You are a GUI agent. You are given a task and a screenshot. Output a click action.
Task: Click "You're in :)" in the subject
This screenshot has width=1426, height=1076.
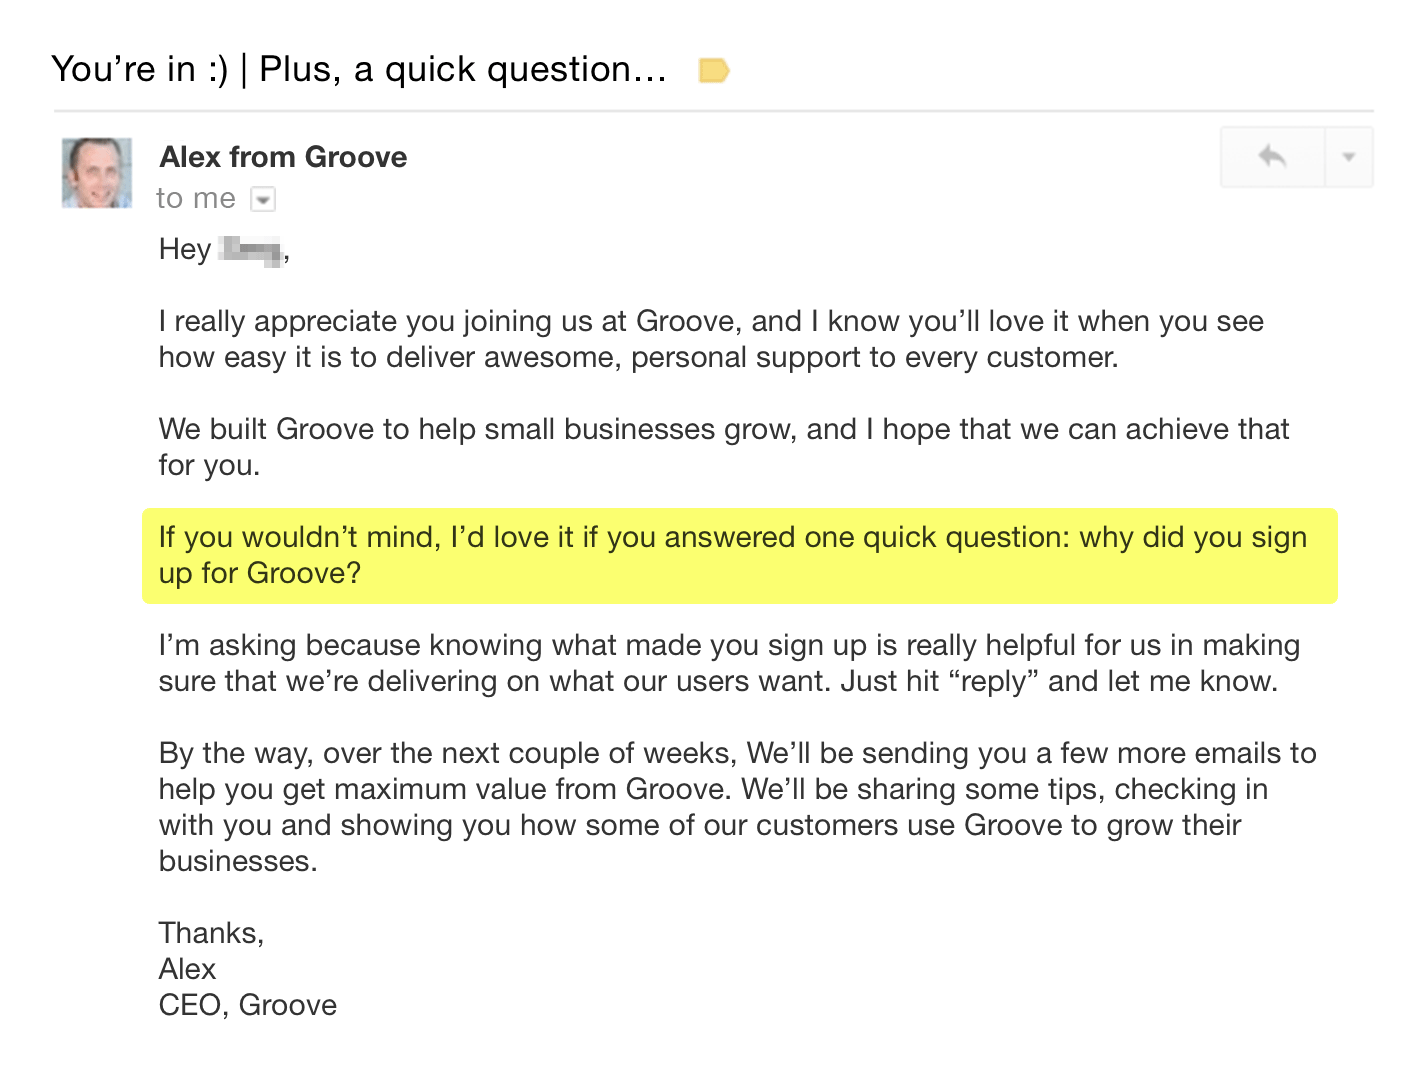(140, 70)
